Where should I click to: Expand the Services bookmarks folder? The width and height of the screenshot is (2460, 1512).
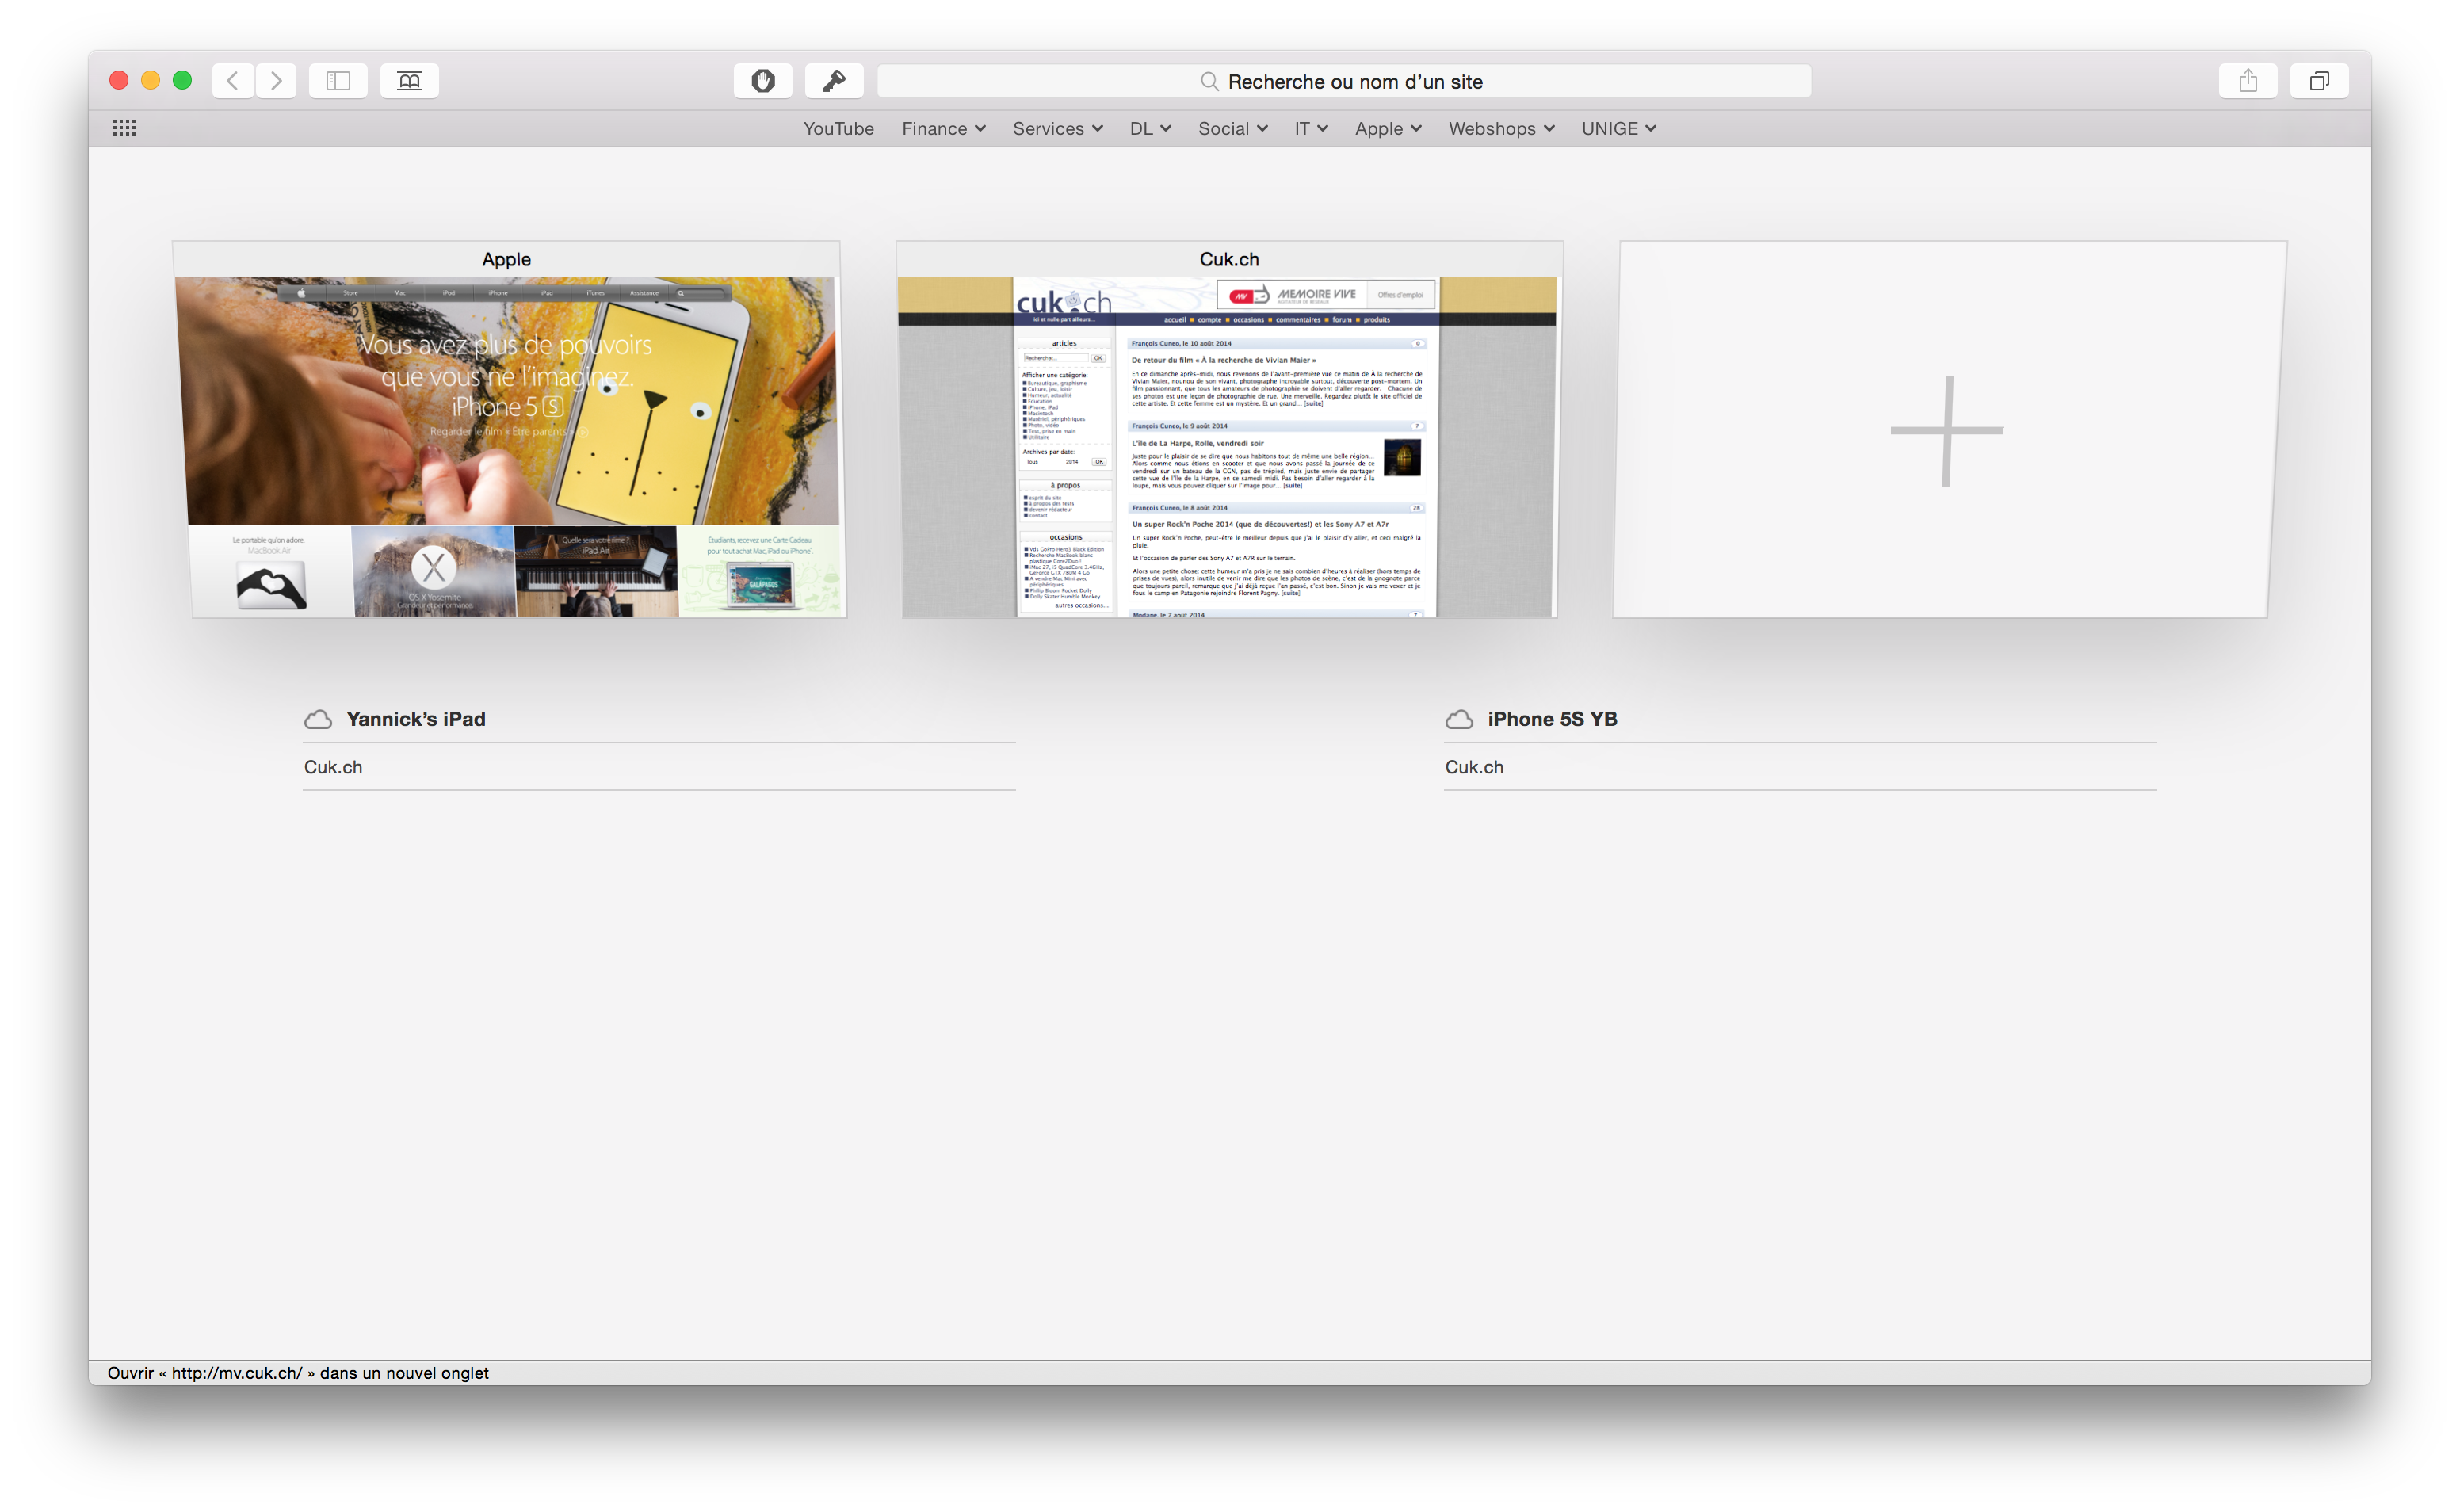click(x=1057, y=129)
